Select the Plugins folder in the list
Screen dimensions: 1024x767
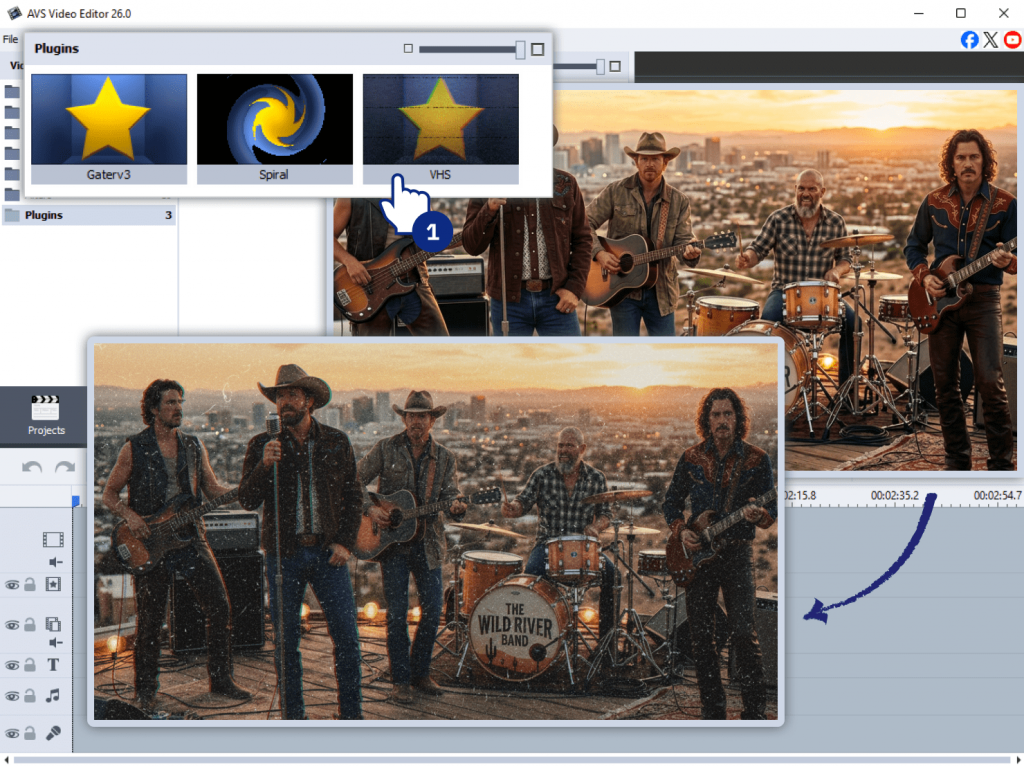tap(44, 215)
